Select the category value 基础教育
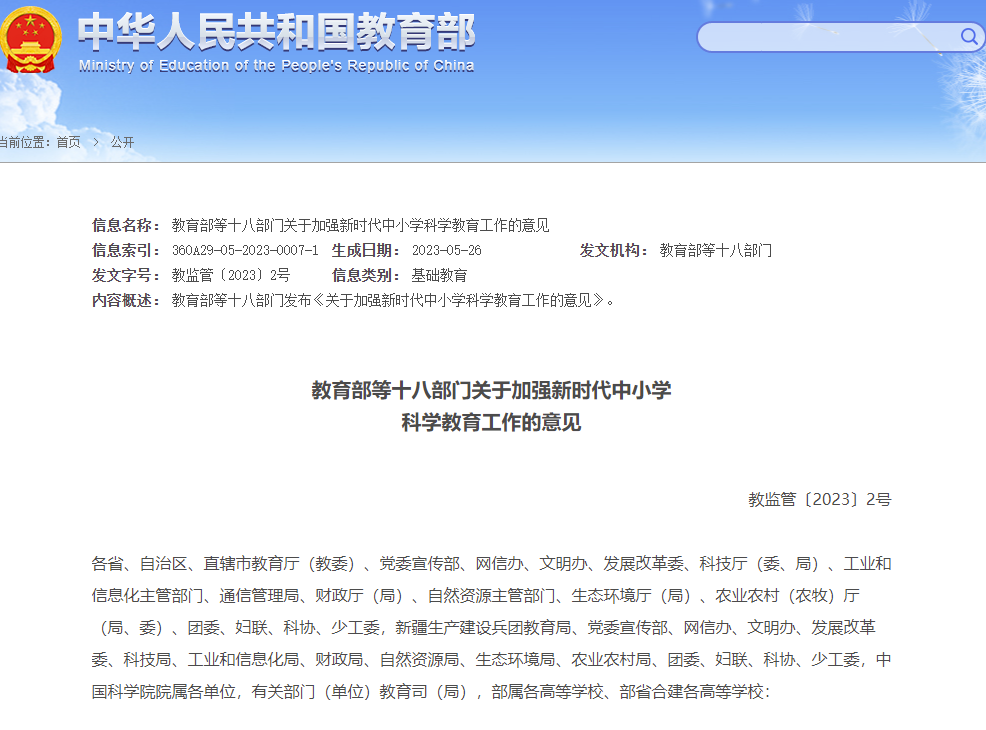 (x=439, y=275)
